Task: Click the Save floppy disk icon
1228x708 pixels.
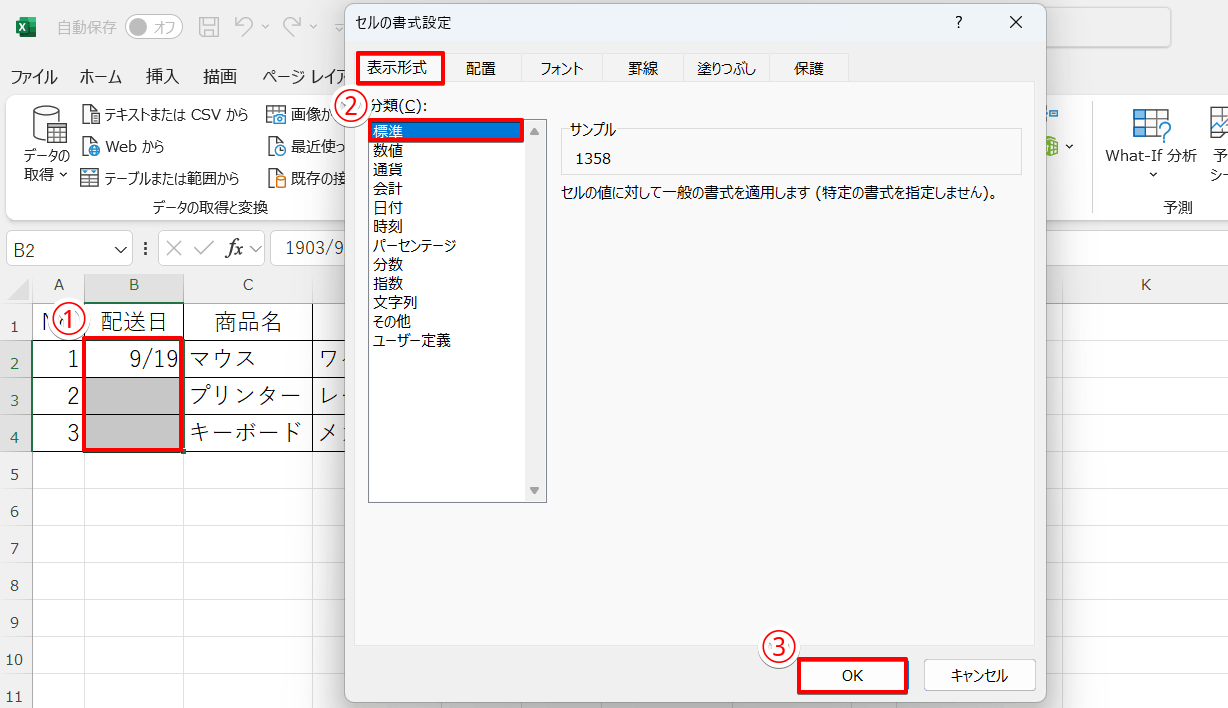Action: [208, 27]
